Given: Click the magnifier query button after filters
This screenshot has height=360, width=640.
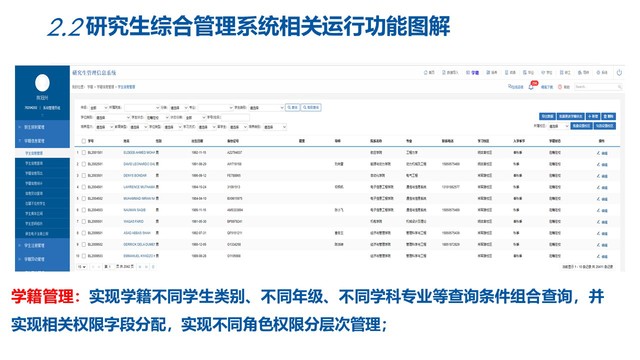Looking at the screenshot, I should 292,107.
